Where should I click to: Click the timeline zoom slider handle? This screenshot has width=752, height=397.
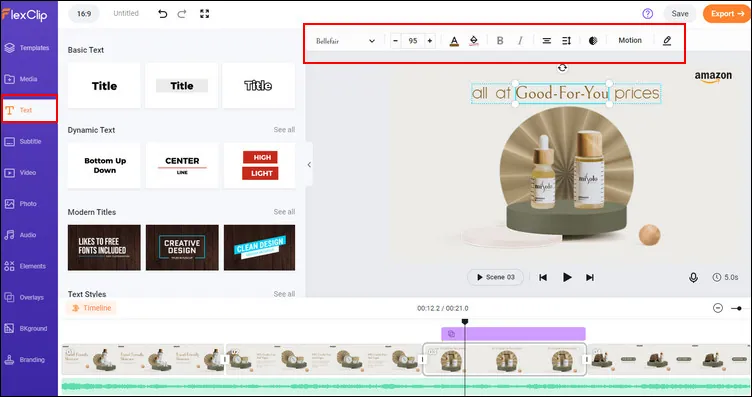tap(740, 308)
